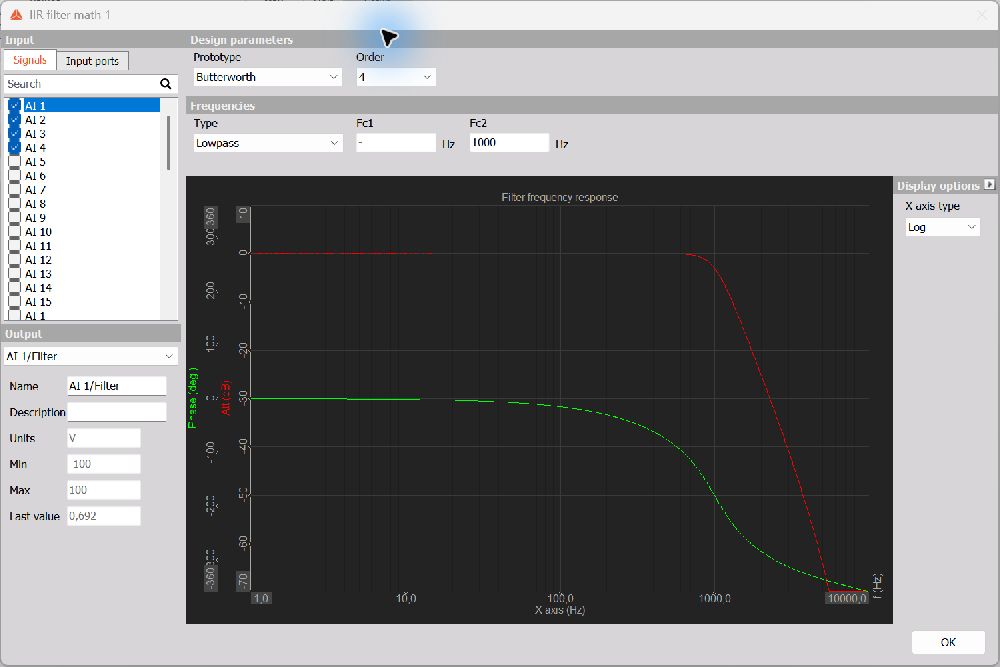Switch to the Input ports tab
Viewport: 1000px width, 667px height.
[92, 61]
